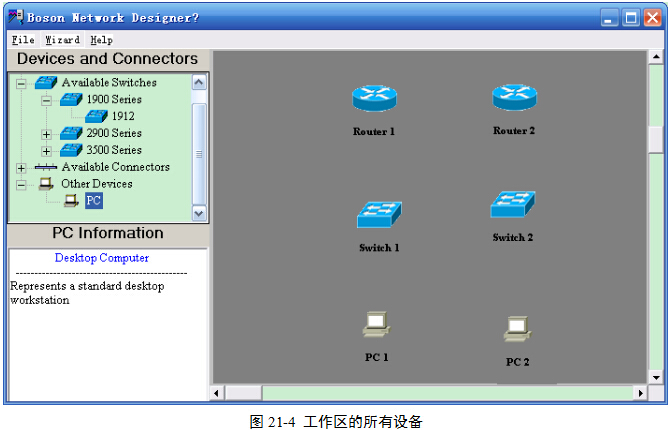Close the Boson Network Designer window
The image size is (670, 430).
click(x=652, y=18)
